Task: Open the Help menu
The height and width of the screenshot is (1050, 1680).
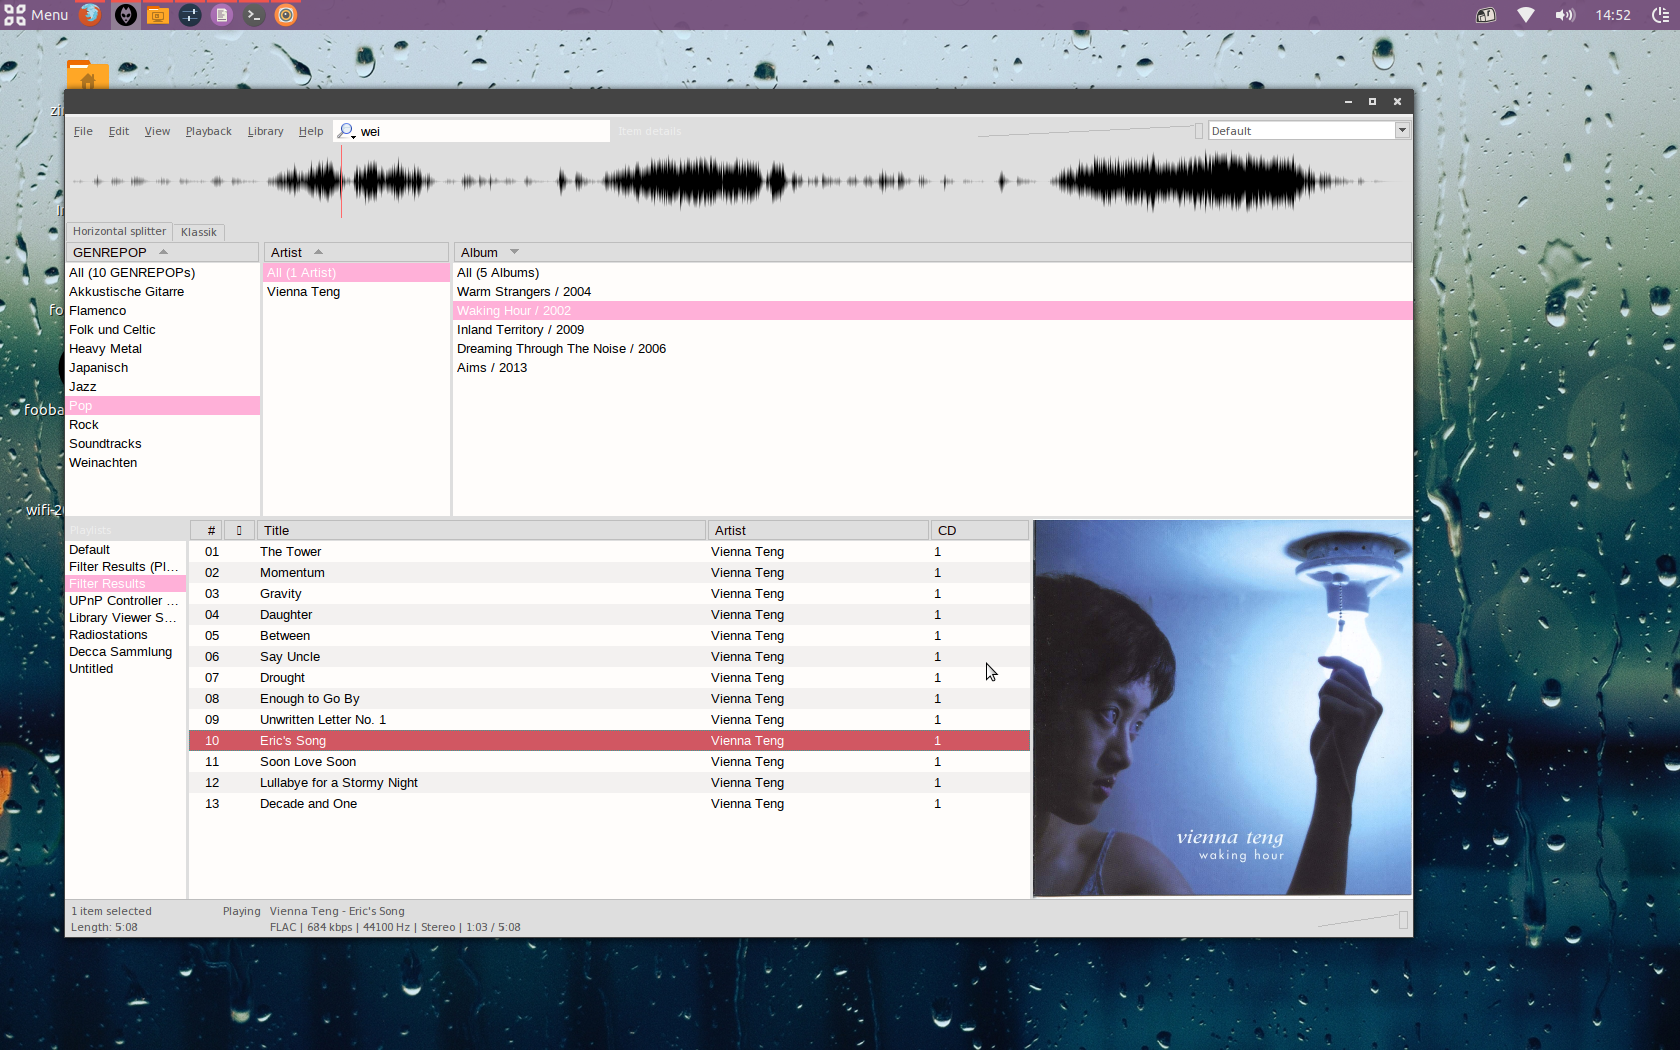Action: [x=311, y=131]
